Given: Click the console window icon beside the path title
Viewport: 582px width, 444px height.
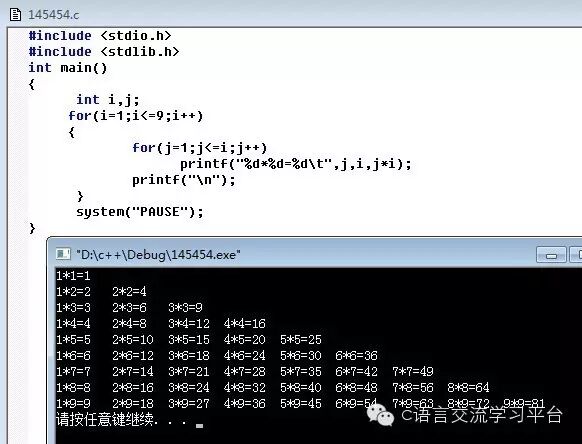Looking at the screenshot, I should 63,254.
